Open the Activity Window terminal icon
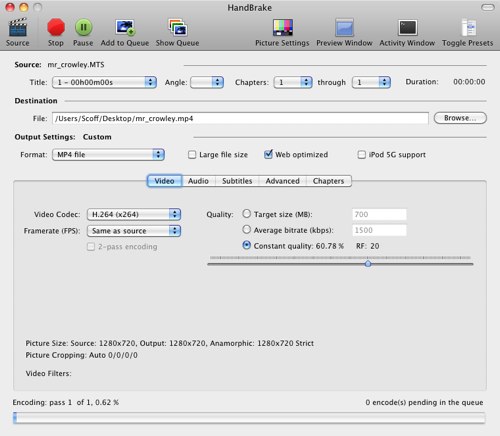 (407, 27)
